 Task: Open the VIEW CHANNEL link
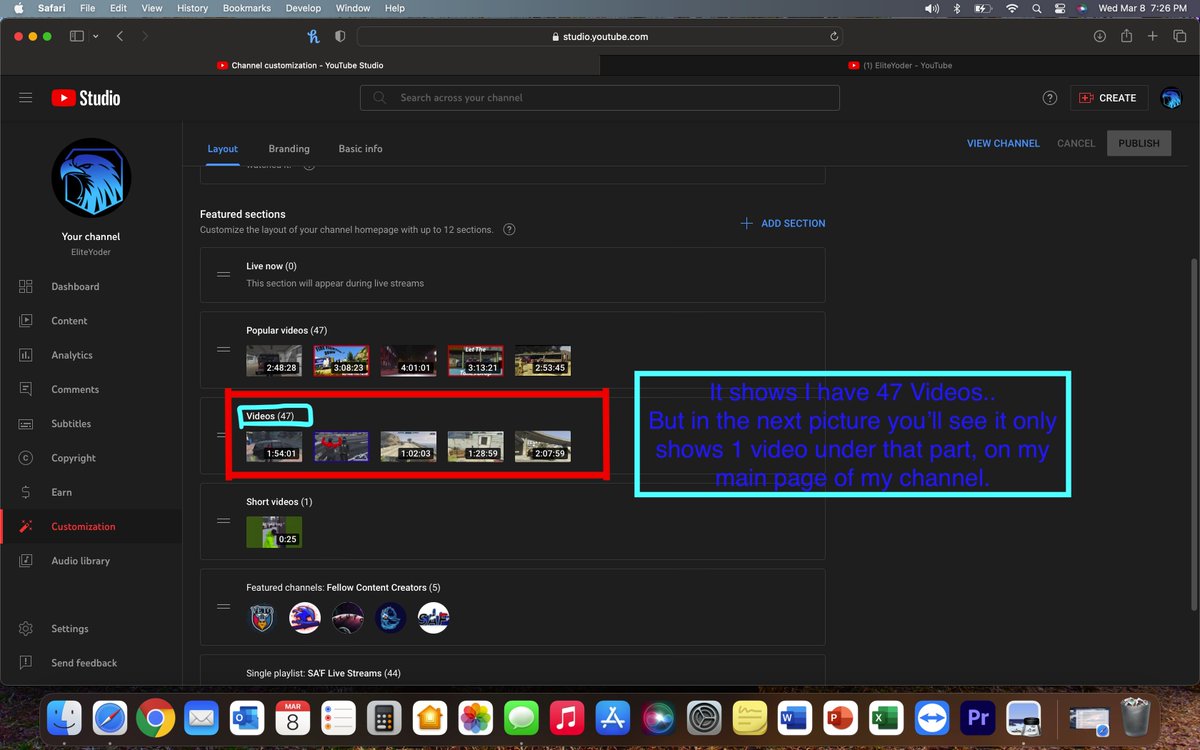tap(1003, 143)
